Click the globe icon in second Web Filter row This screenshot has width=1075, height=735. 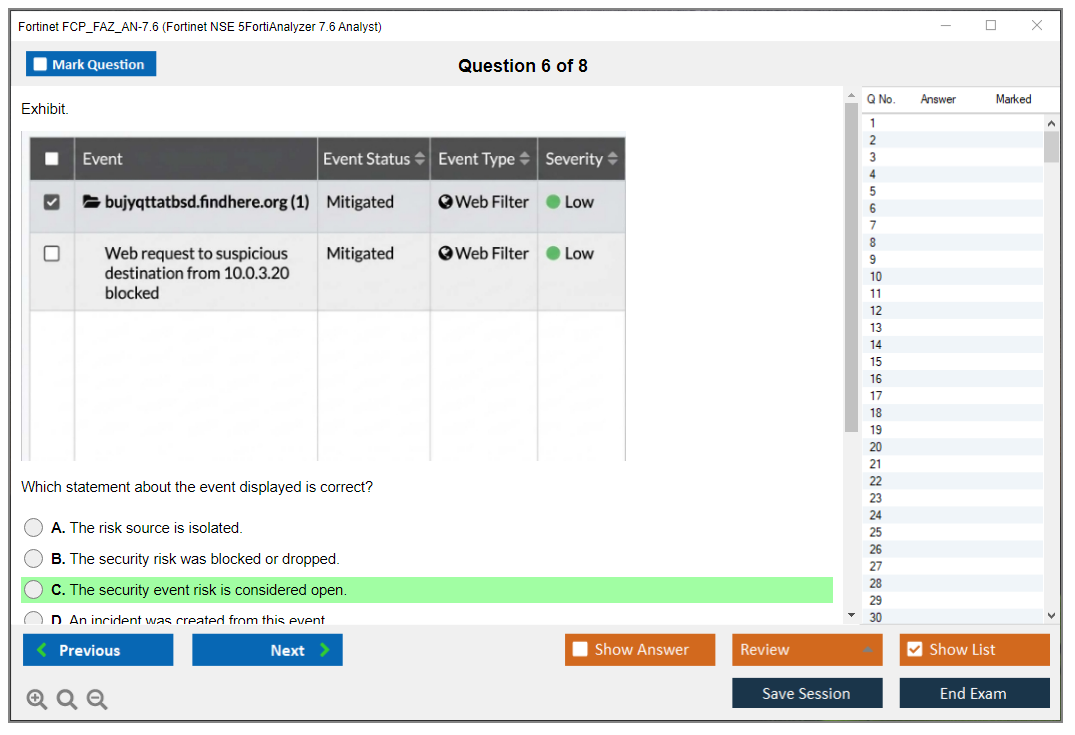(445, 253)
